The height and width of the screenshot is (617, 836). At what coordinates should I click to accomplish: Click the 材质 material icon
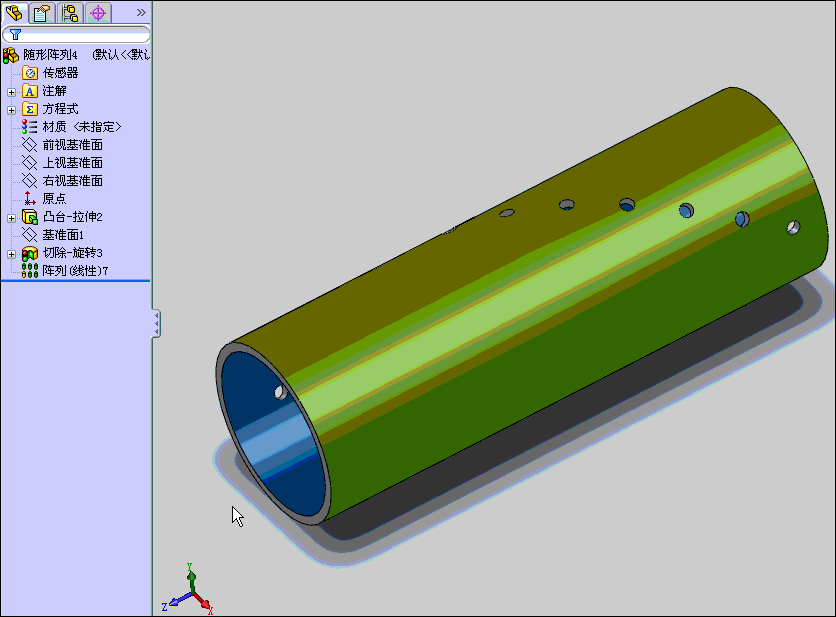[x=29, y=127]
